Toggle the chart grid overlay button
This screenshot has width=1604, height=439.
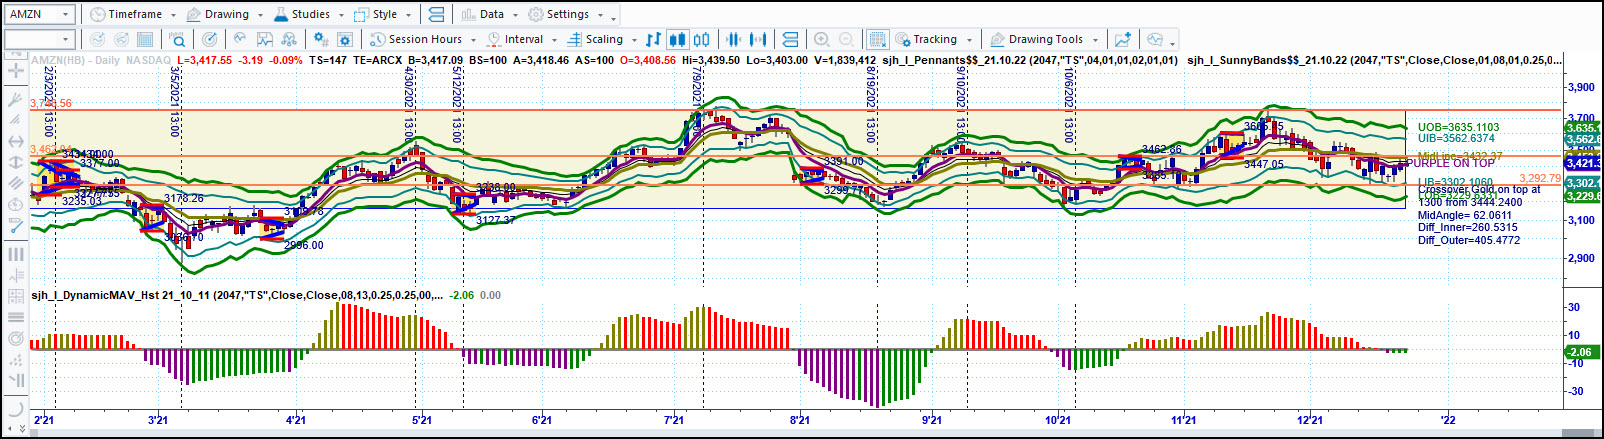877,39
